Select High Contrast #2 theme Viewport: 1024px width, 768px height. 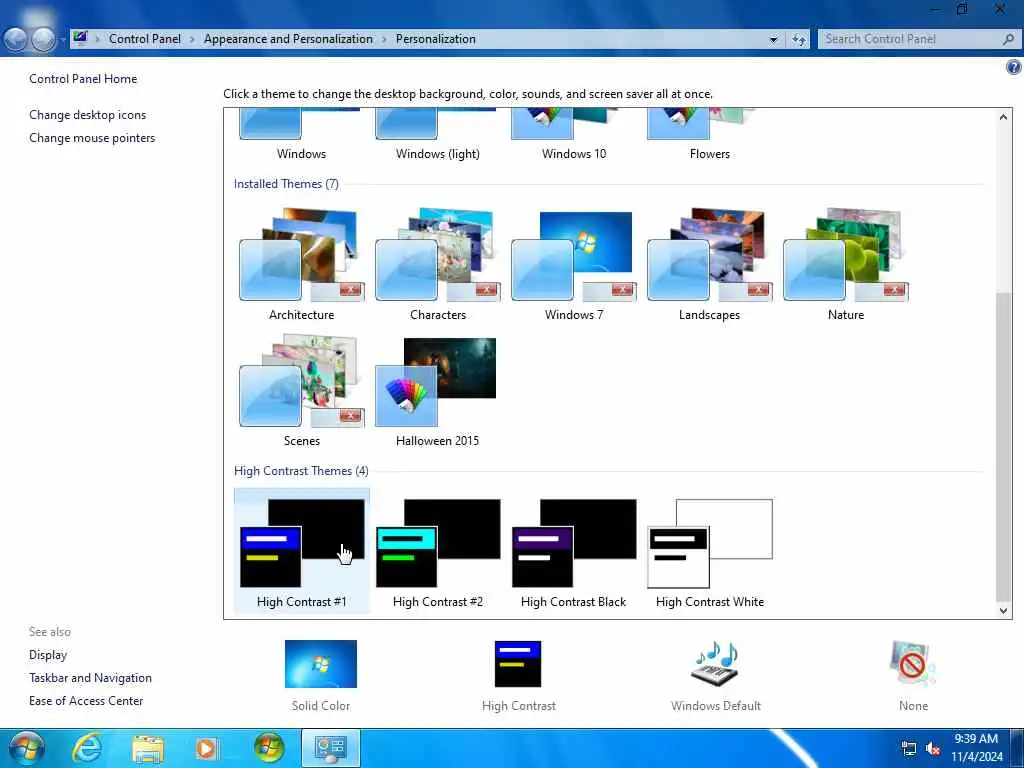pyautogui.click(x=438, y=551)
